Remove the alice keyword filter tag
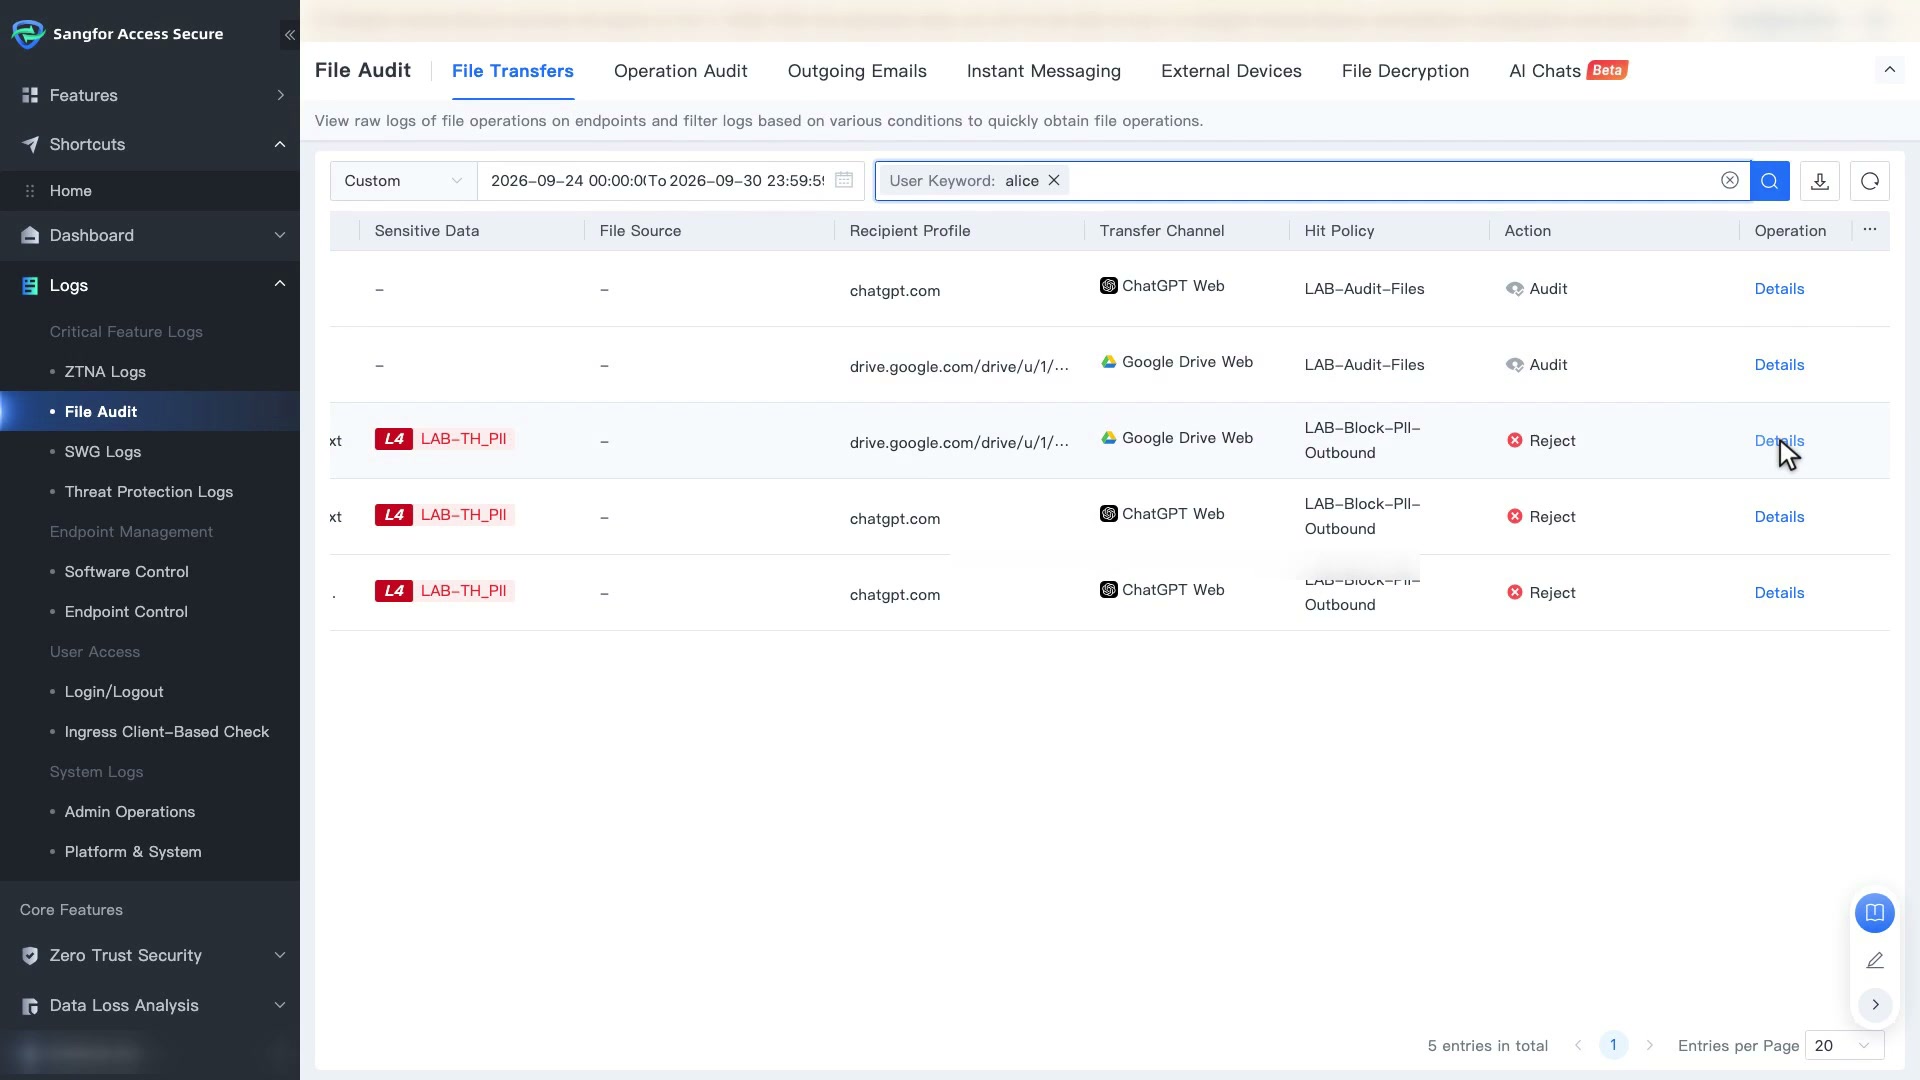This screenshot has height=1080, width=1920. 1054,181
